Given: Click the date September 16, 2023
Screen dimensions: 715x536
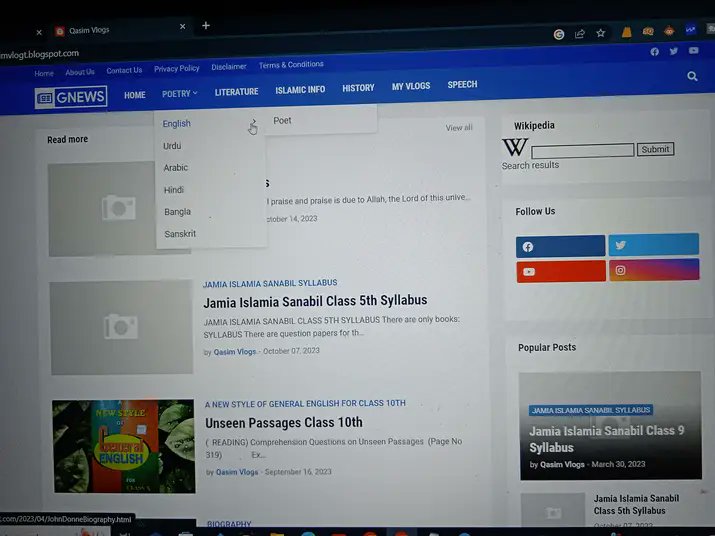Looking at the screenshot, I should (298, 472).
